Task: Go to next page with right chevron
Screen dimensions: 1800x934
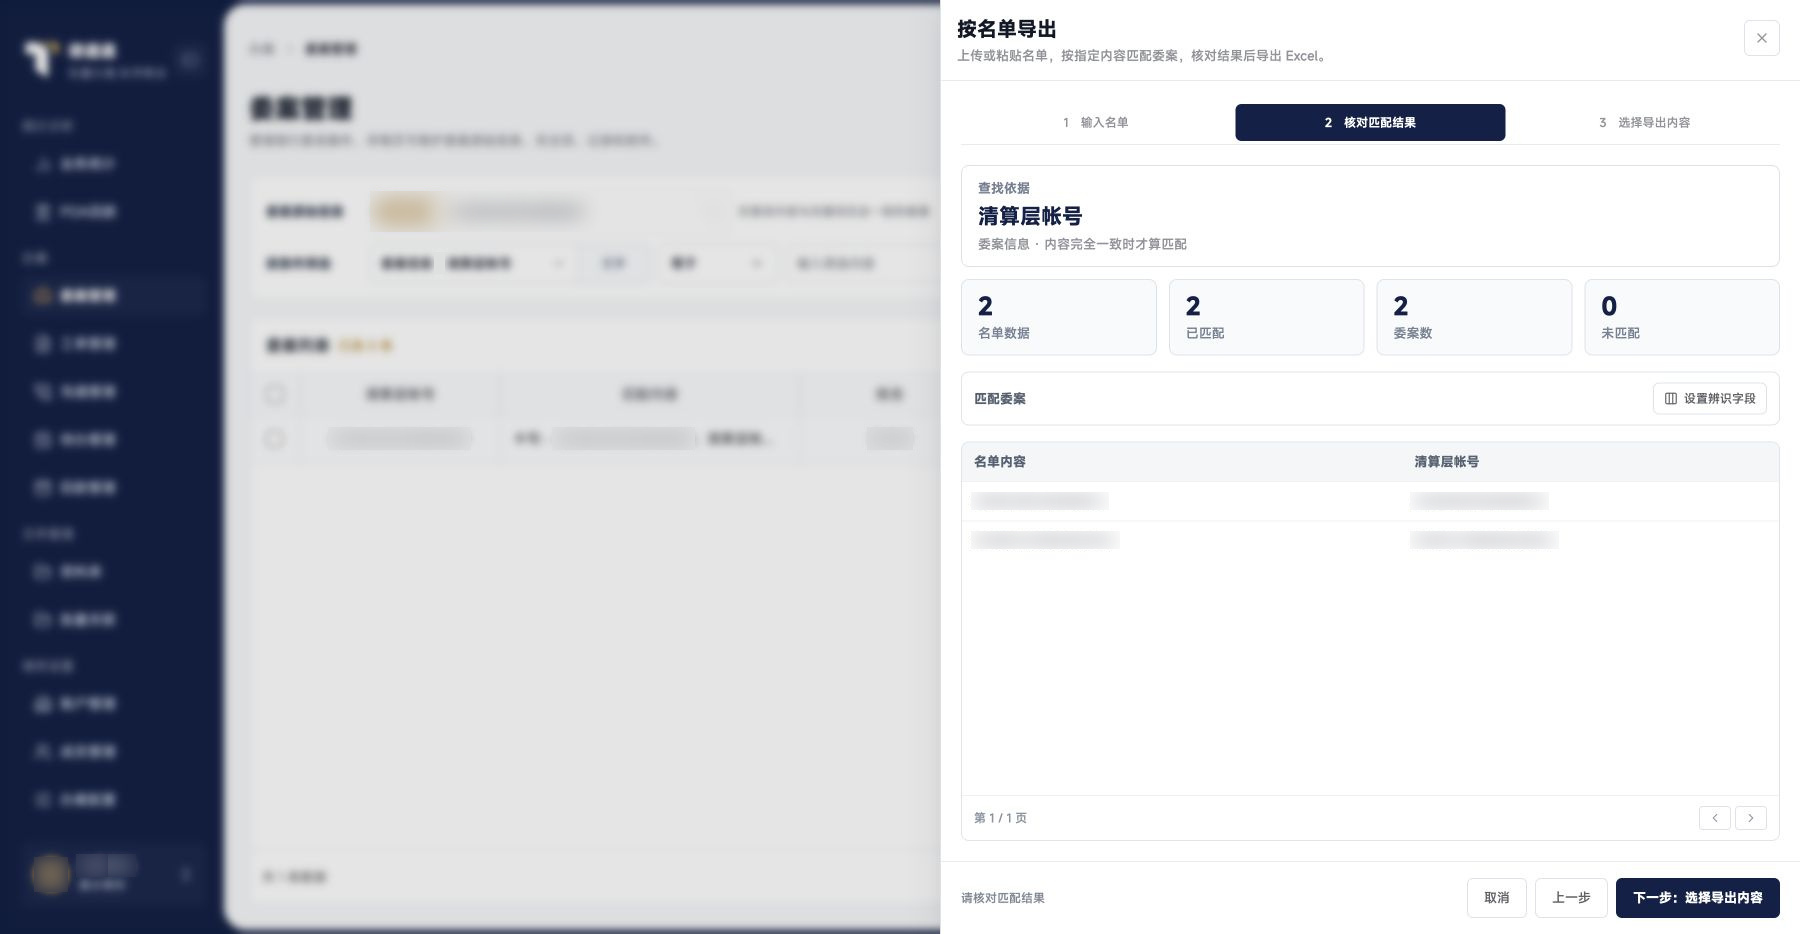Action: [x=1750, y=818]
